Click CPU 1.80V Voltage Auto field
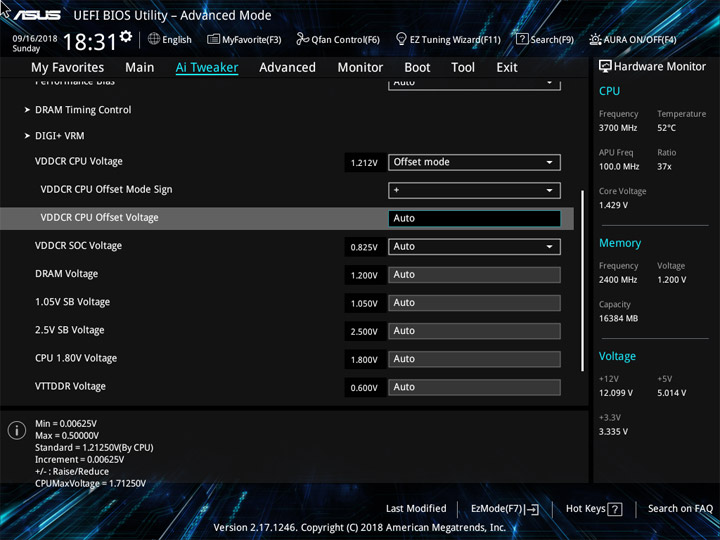 [474, 359]
